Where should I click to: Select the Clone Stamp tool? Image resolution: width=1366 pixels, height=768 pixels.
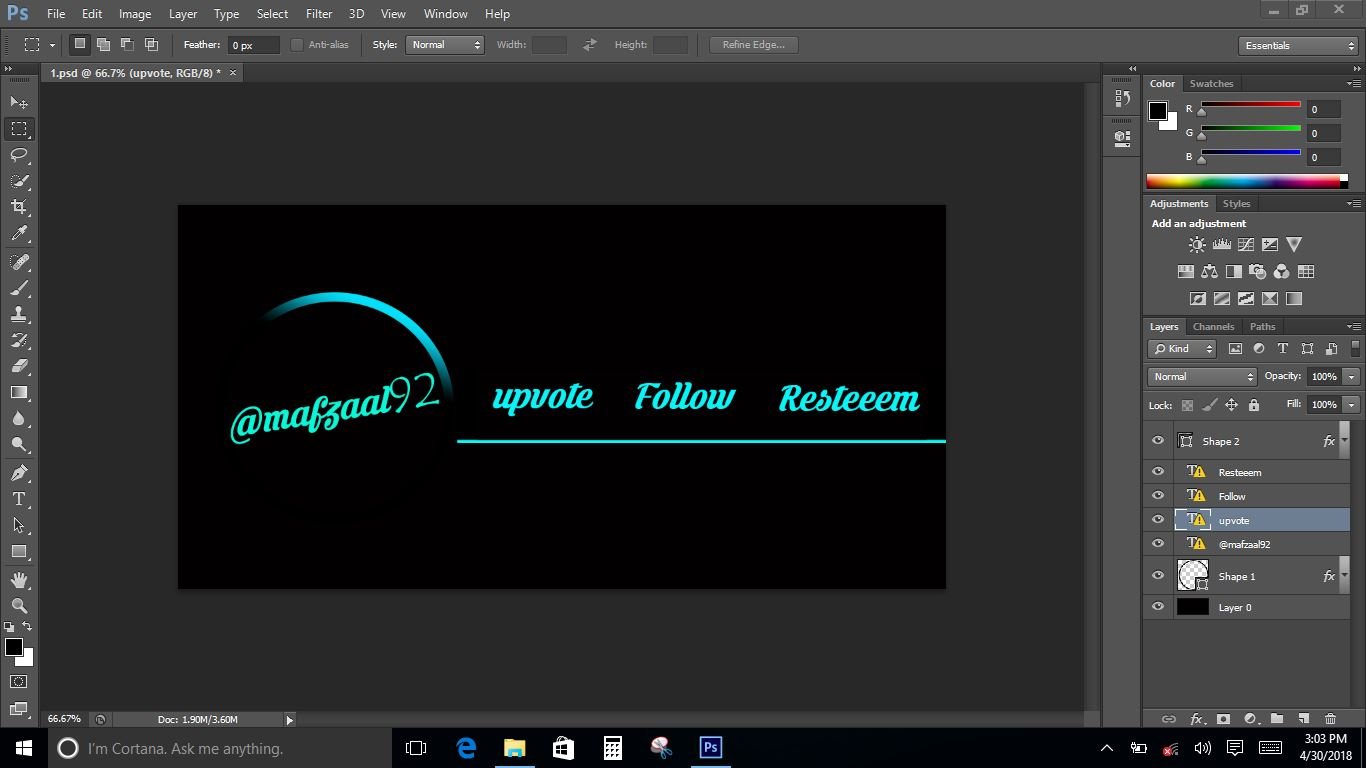tap(19, 314)
